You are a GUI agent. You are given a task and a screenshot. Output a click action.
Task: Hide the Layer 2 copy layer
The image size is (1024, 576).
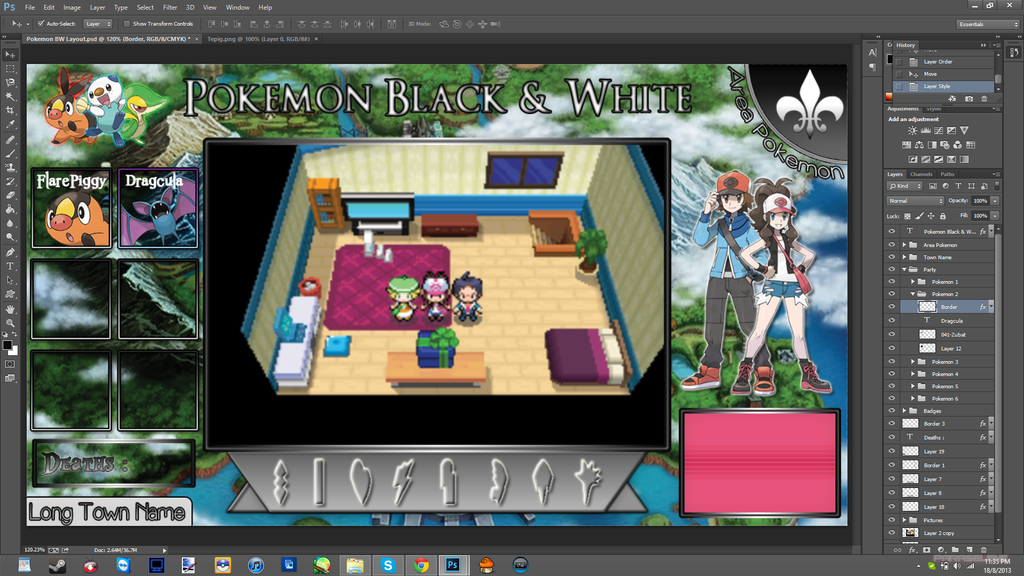[x=891, y=533]
